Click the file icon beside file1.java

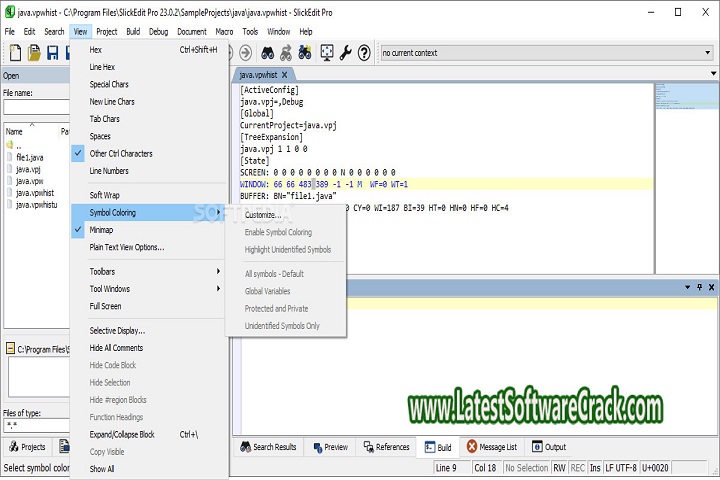(x=10, y=157)
